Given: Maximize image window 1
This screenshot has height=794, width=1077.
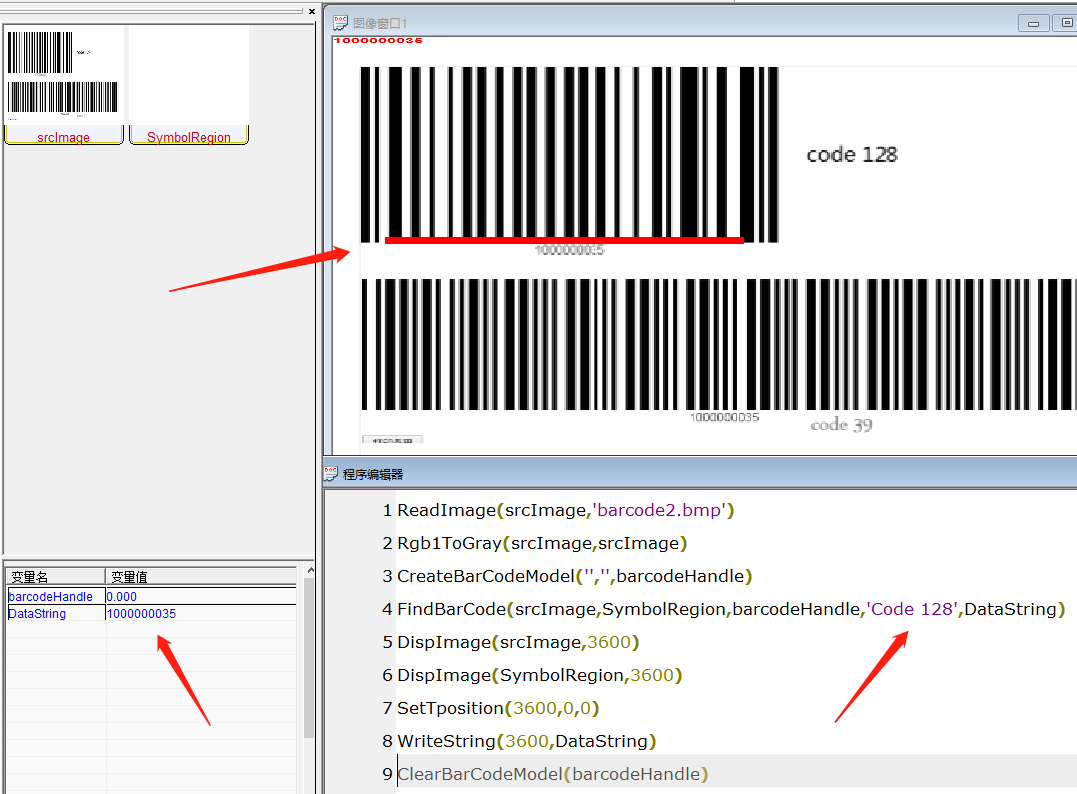Looking at the screenshot, I should pos(1065,23).
